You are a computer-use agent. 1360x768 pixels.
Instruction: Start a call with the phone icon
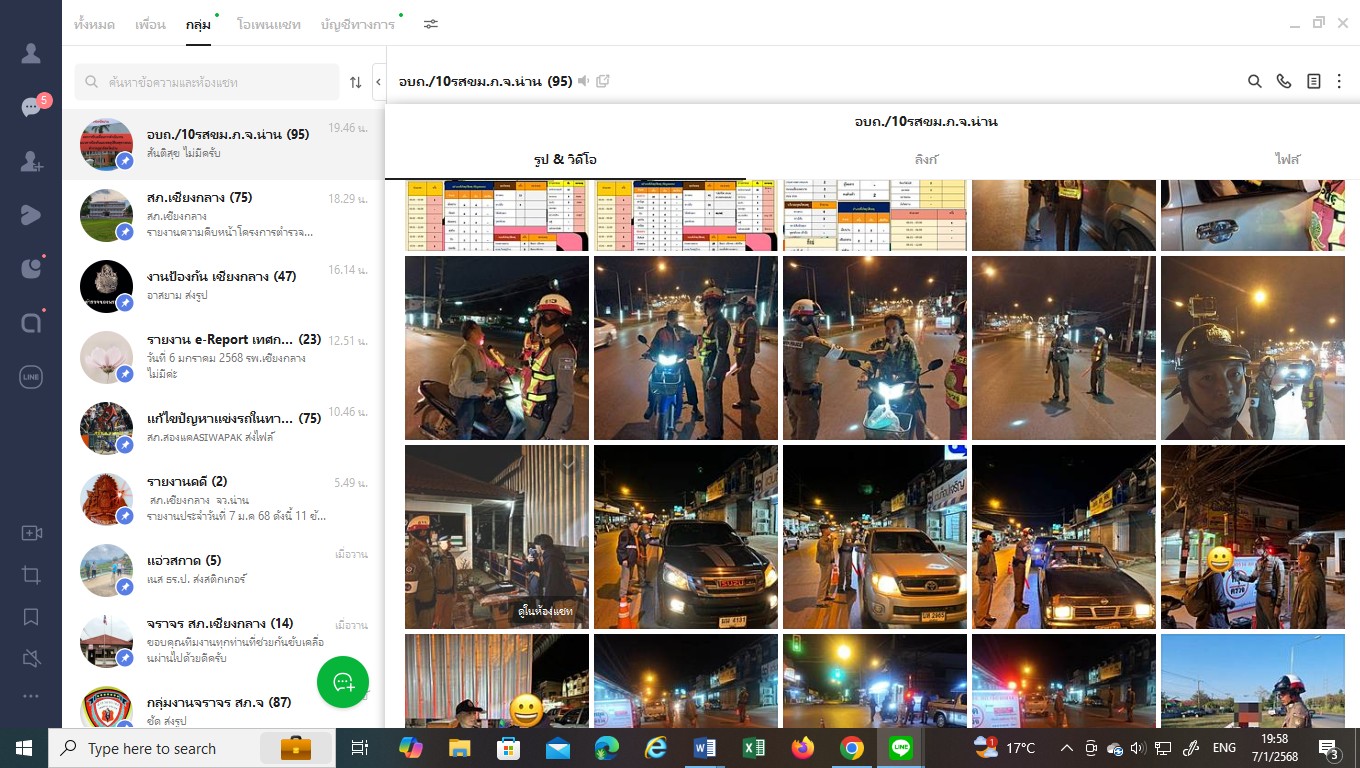[x=1284, y=81]
